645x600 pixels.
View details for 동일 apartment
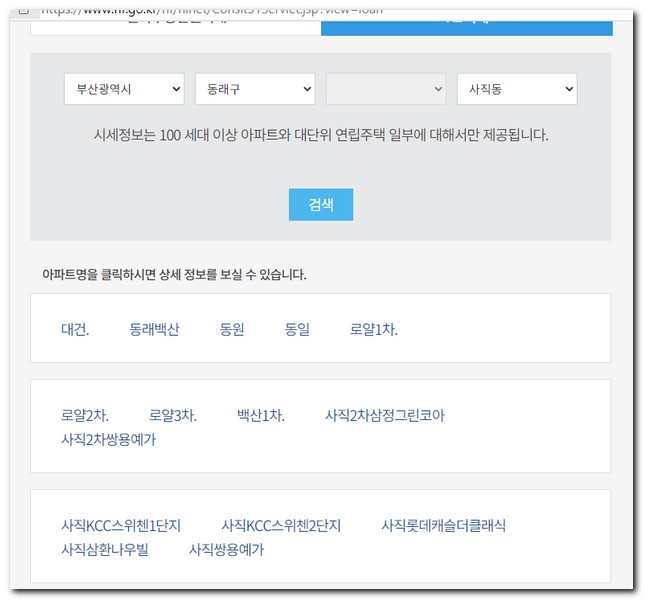tap(297, 329)
